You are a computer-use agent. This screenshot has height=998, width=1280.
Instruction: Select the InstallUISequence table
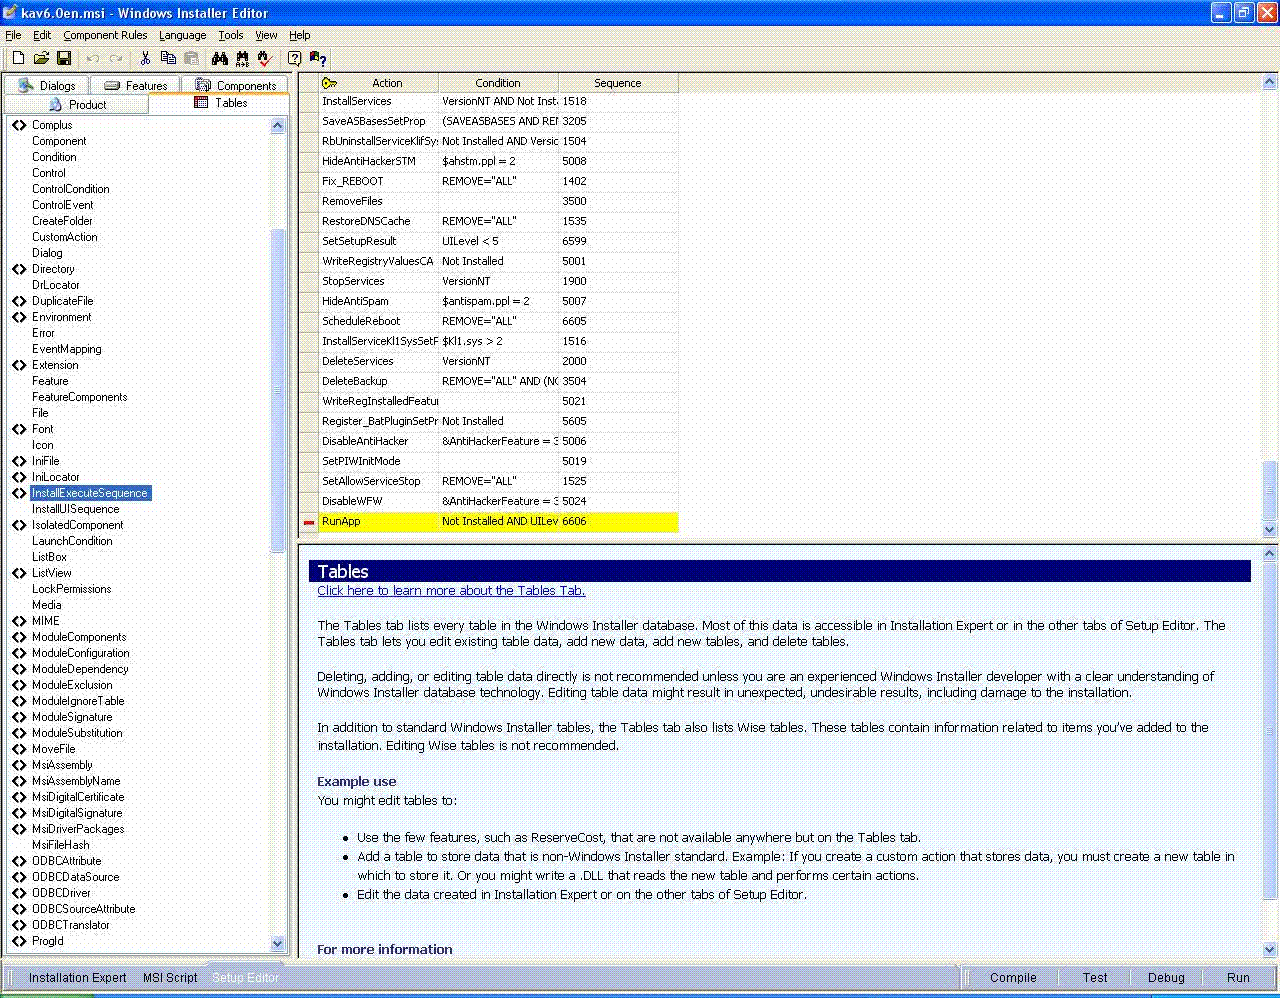pyautogui.click(x=75, y=509)
